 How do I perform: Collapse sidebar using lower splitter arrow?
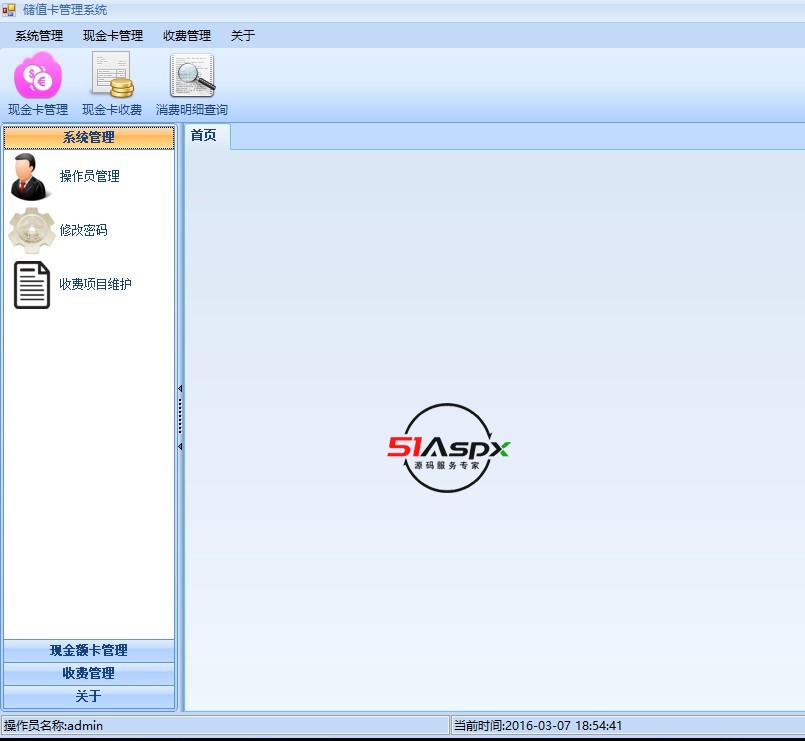coord(180,447)
